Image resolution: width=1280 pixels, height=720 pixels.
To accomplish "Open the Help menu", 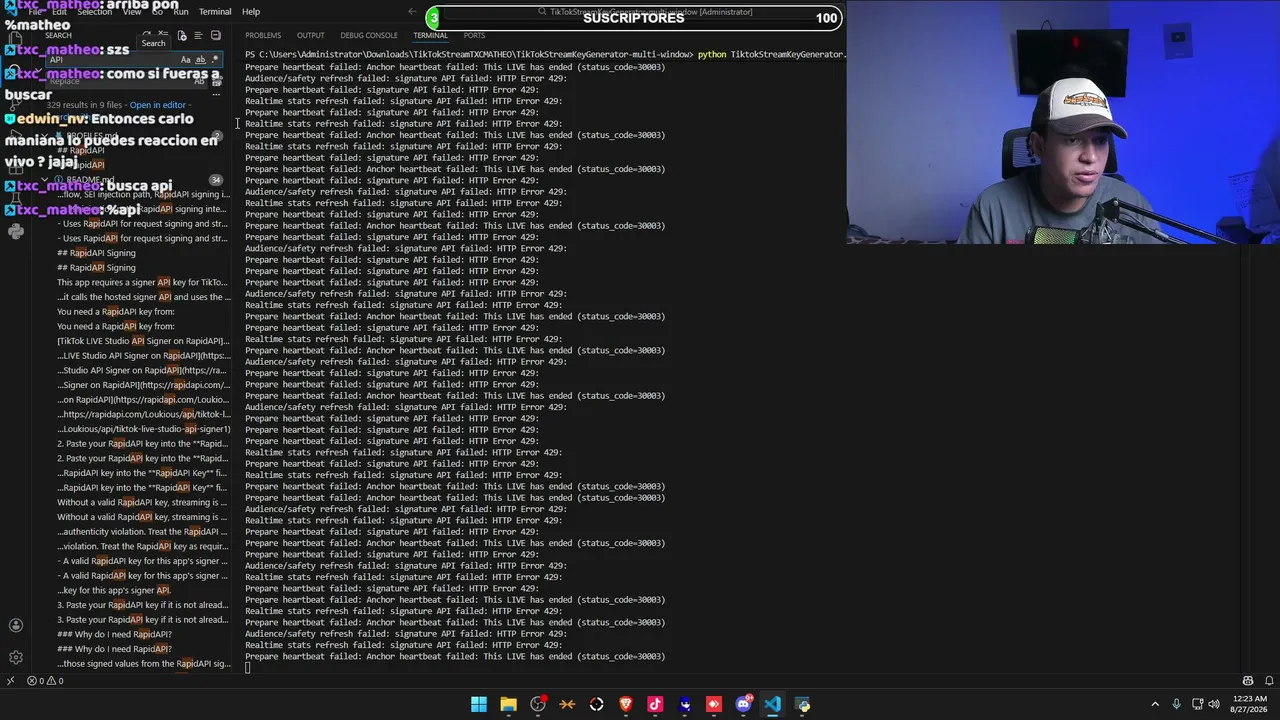I will pos(251,12).
